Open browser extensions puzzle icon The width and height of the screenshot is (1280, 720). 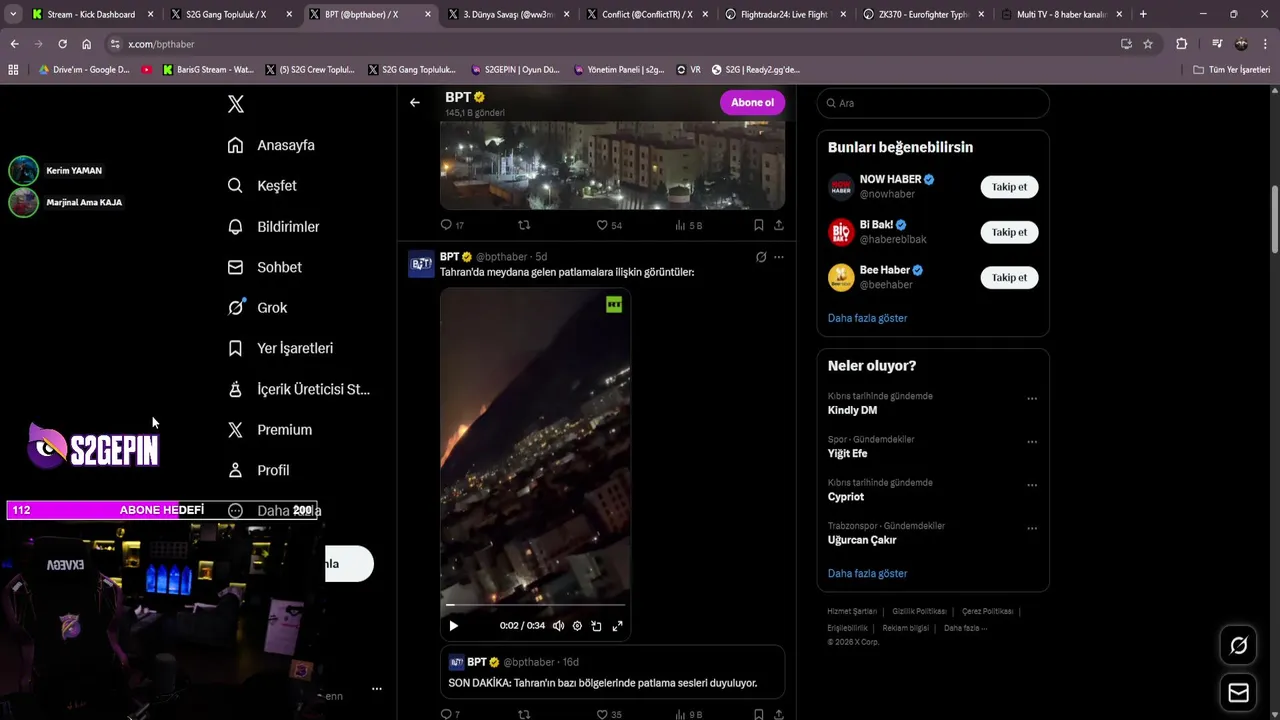coord(1181,44)
